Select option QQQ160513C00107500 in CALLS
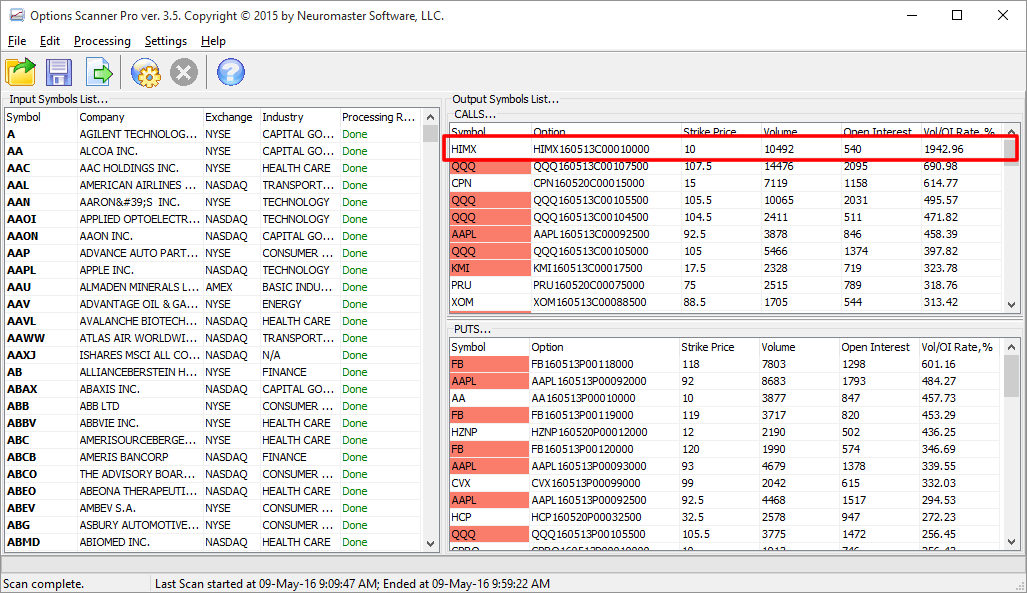Image resolution: width=1027 pixels, height=593 pixels. 591,166
